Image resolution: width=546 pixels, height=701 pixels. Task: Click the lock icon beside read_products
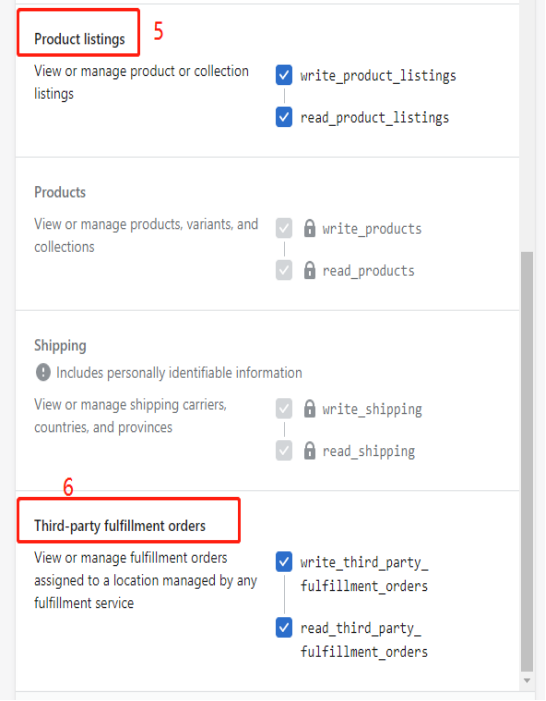[x=309, y=270]
